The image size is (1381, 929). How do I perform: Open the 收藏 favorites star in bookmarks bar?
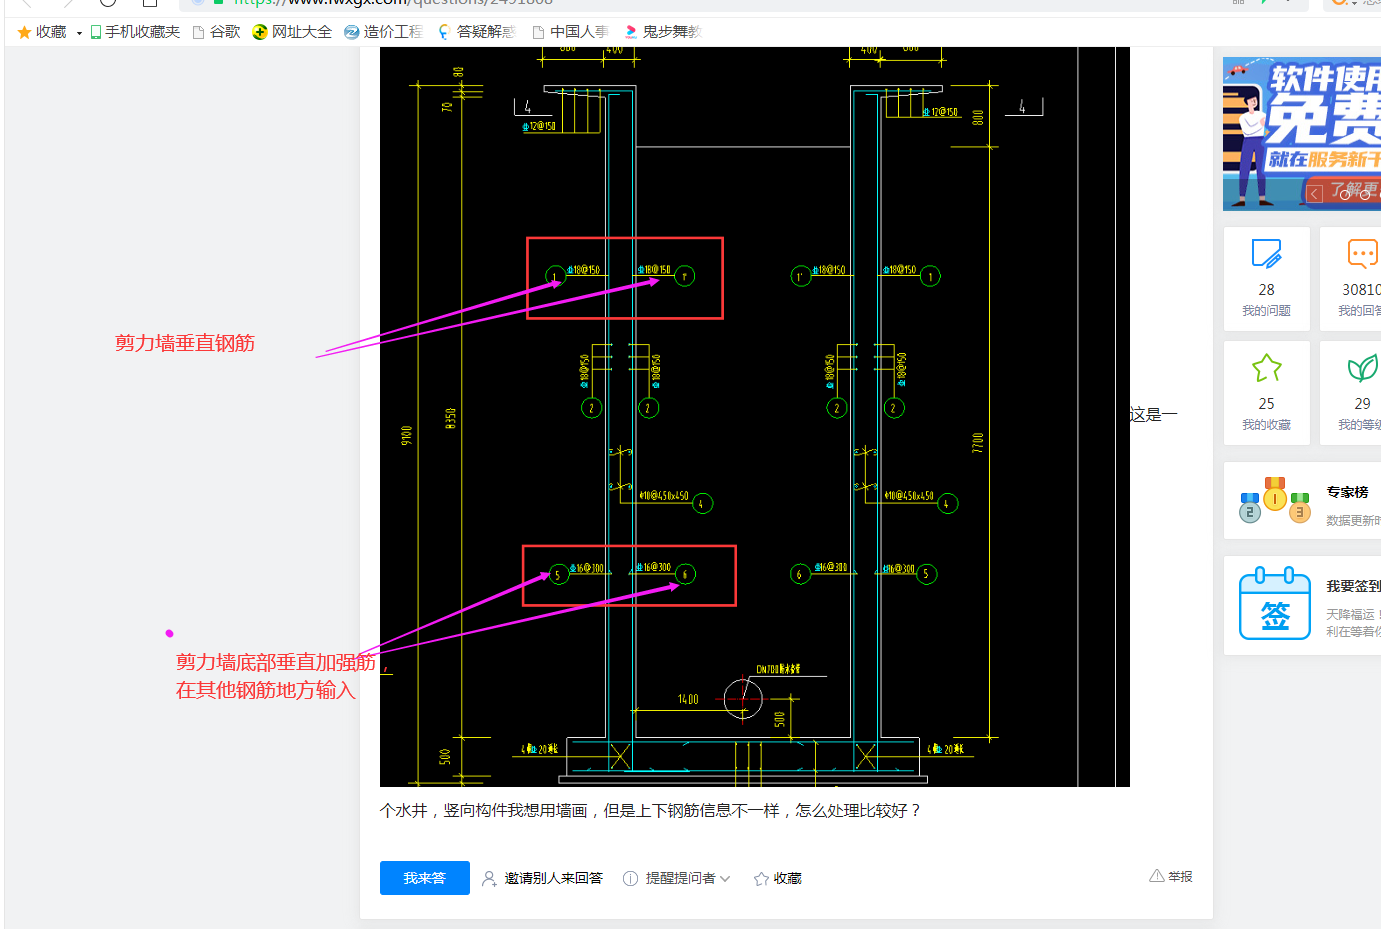click(x=25, y=32)
